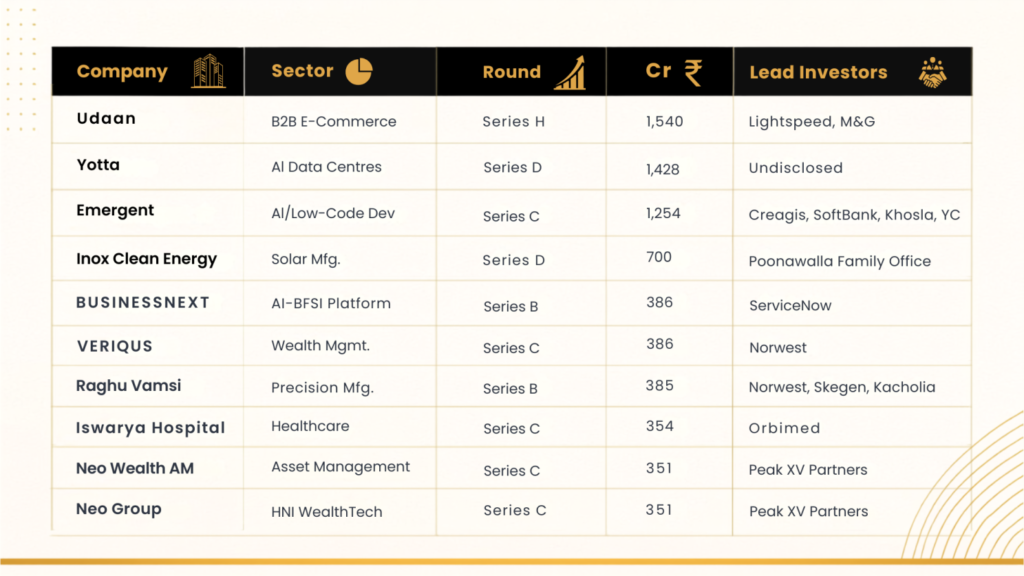
Task: Click the BUSINESSNEXT company name
Action: 143,302
